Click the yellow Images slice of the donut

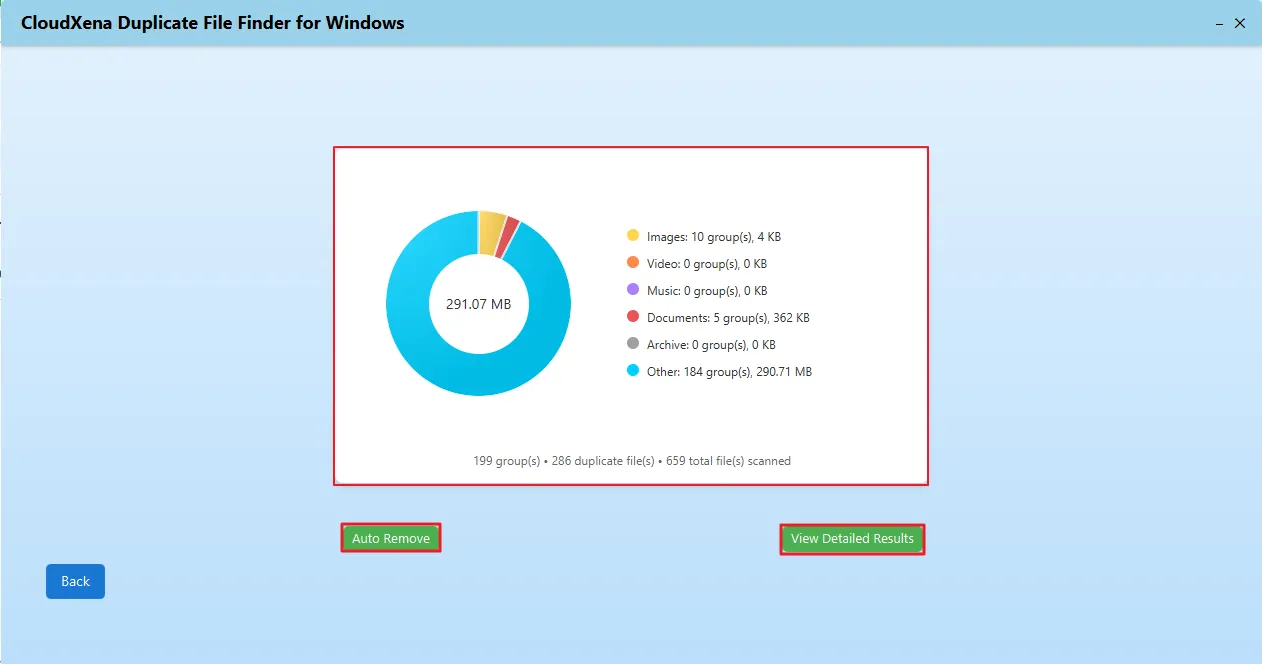(x=490, y=232)
